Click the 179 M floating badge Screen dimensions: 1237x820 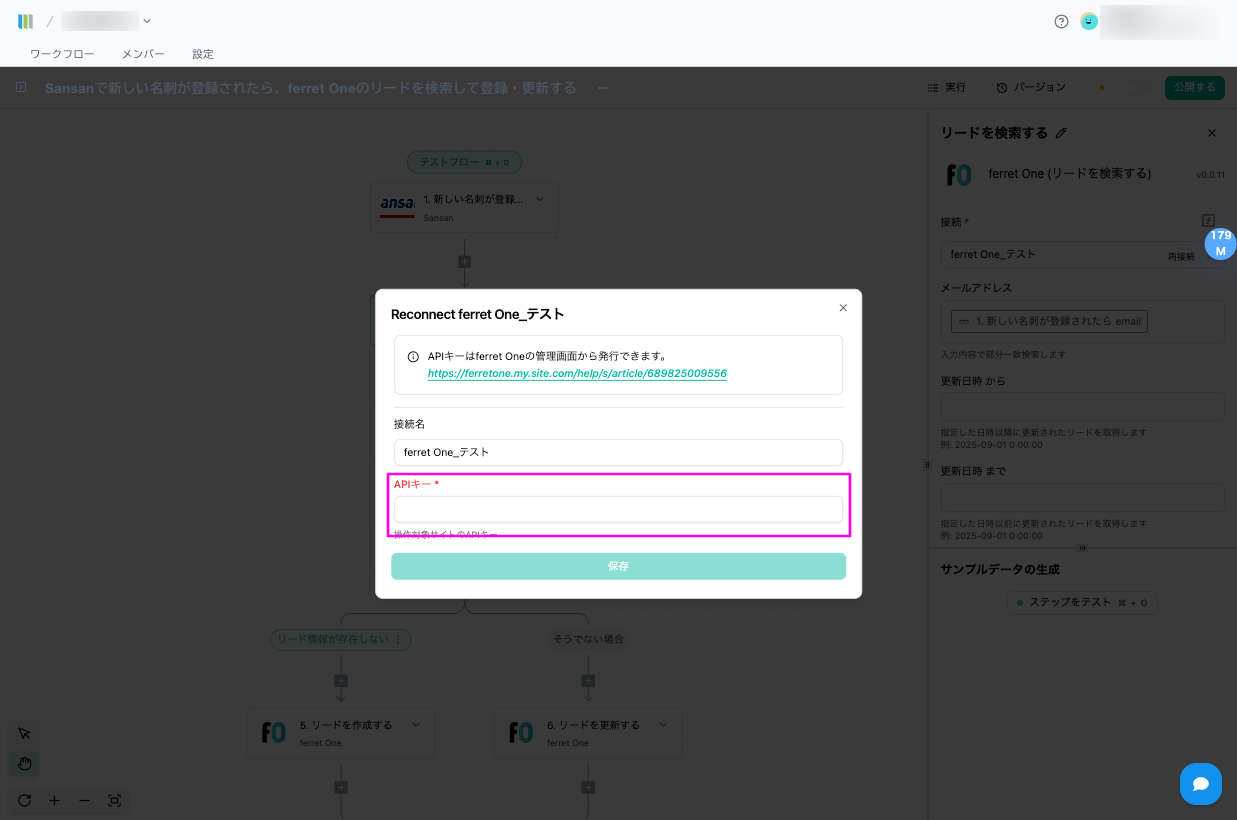(x=1220, y=243)
